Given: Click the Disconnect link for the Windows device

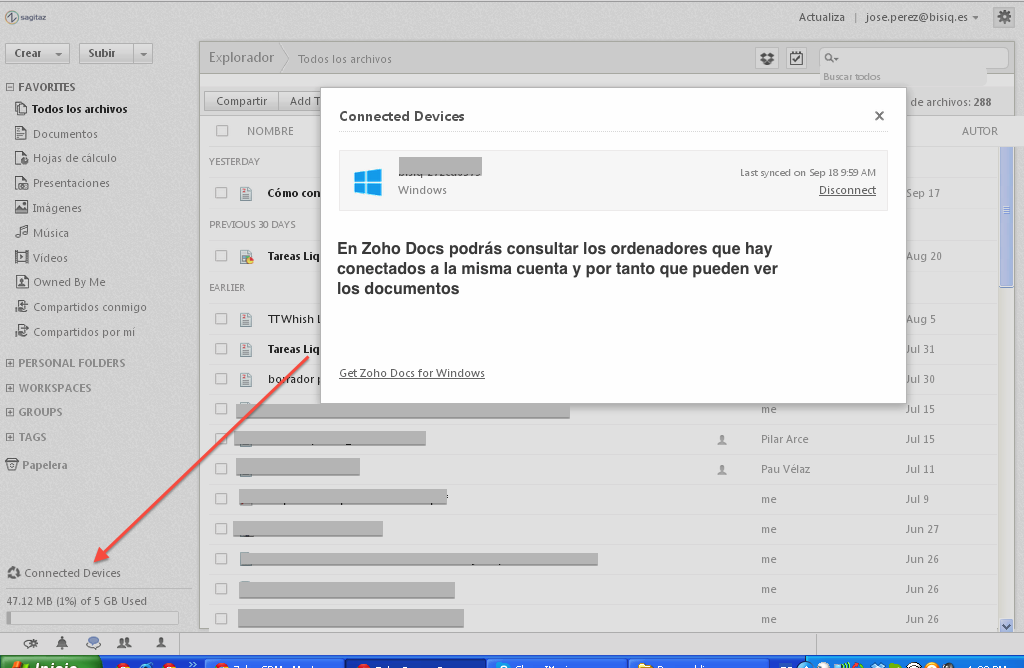Looking at the screenshot, I should [847, 190].
